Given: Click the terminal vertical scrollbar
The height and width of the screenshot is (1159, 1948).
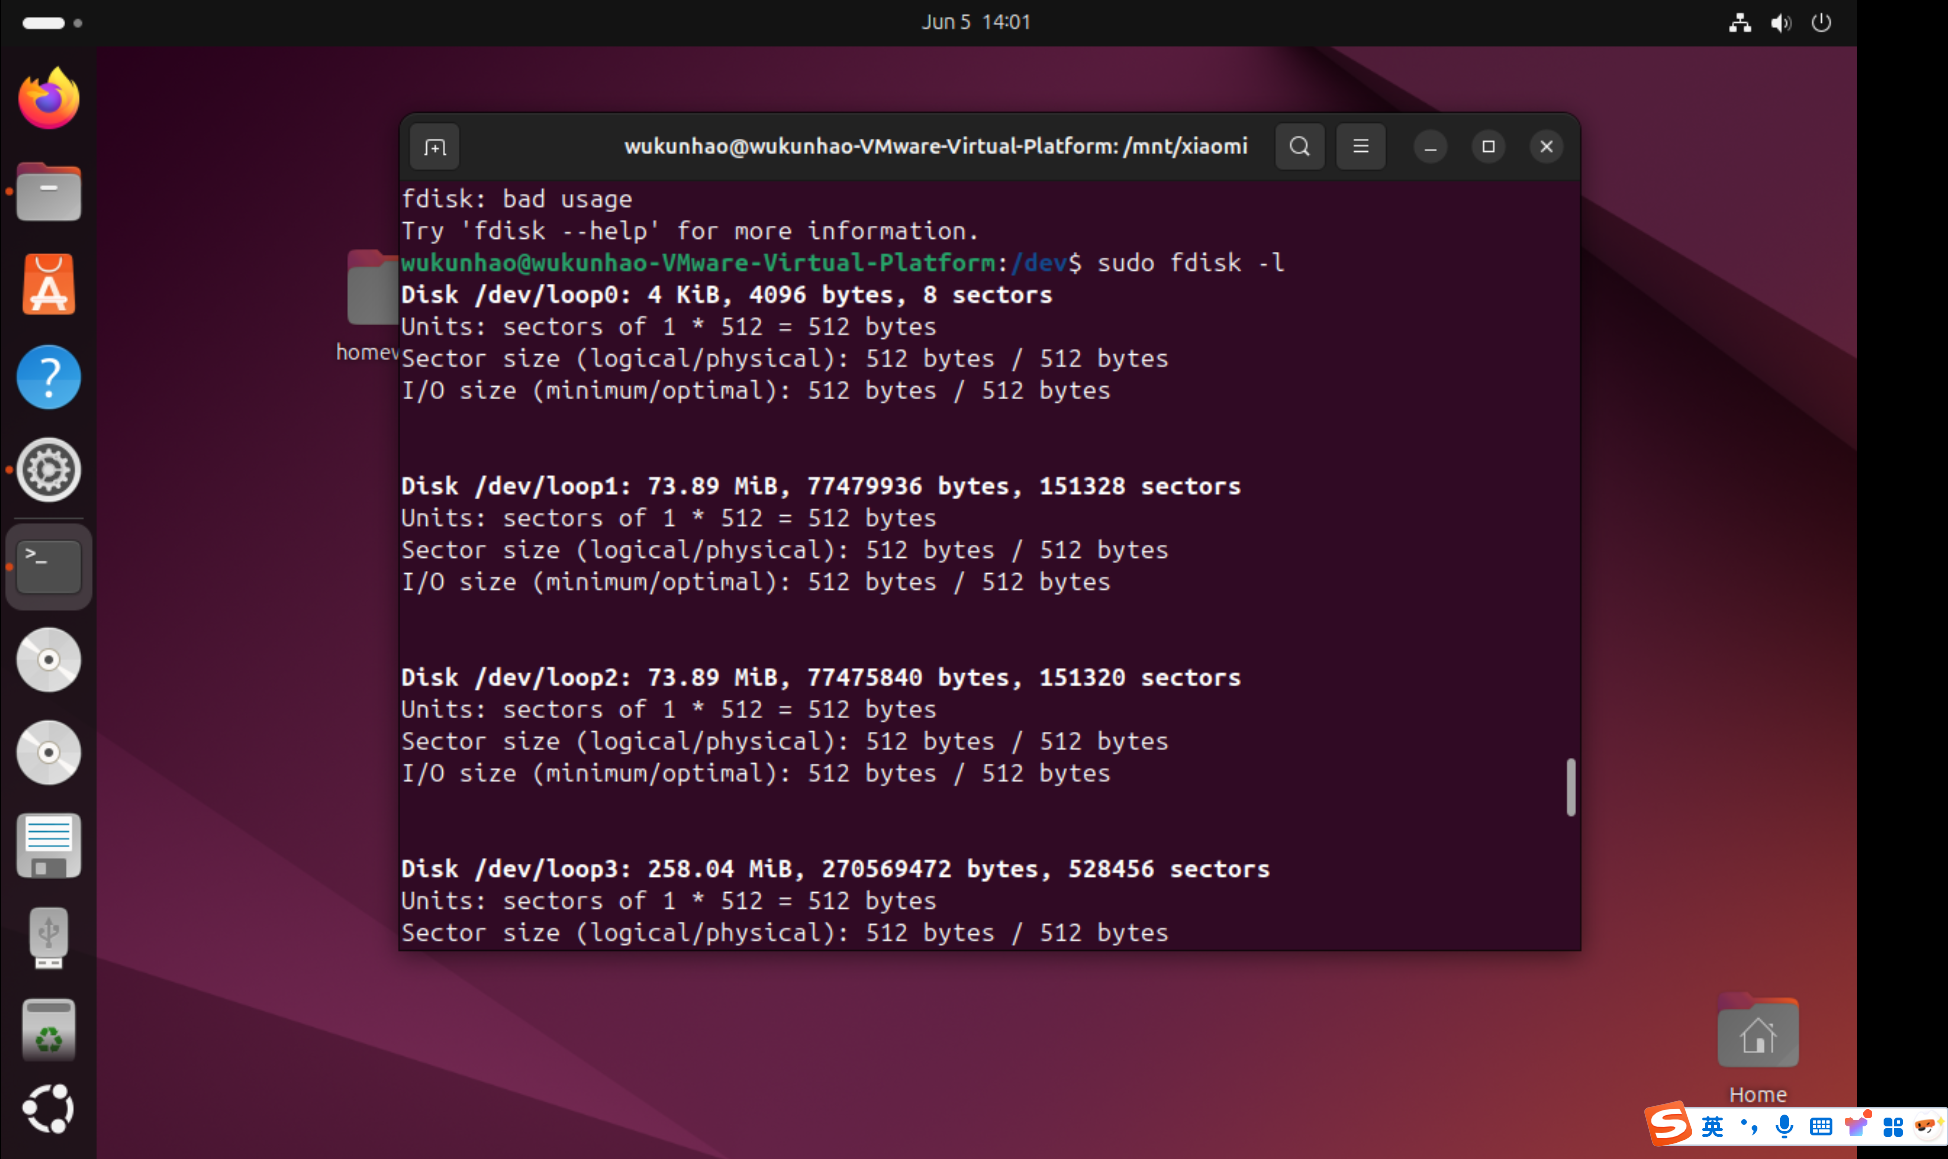Looking at the screenshot, I should (x=1570, y=787).
